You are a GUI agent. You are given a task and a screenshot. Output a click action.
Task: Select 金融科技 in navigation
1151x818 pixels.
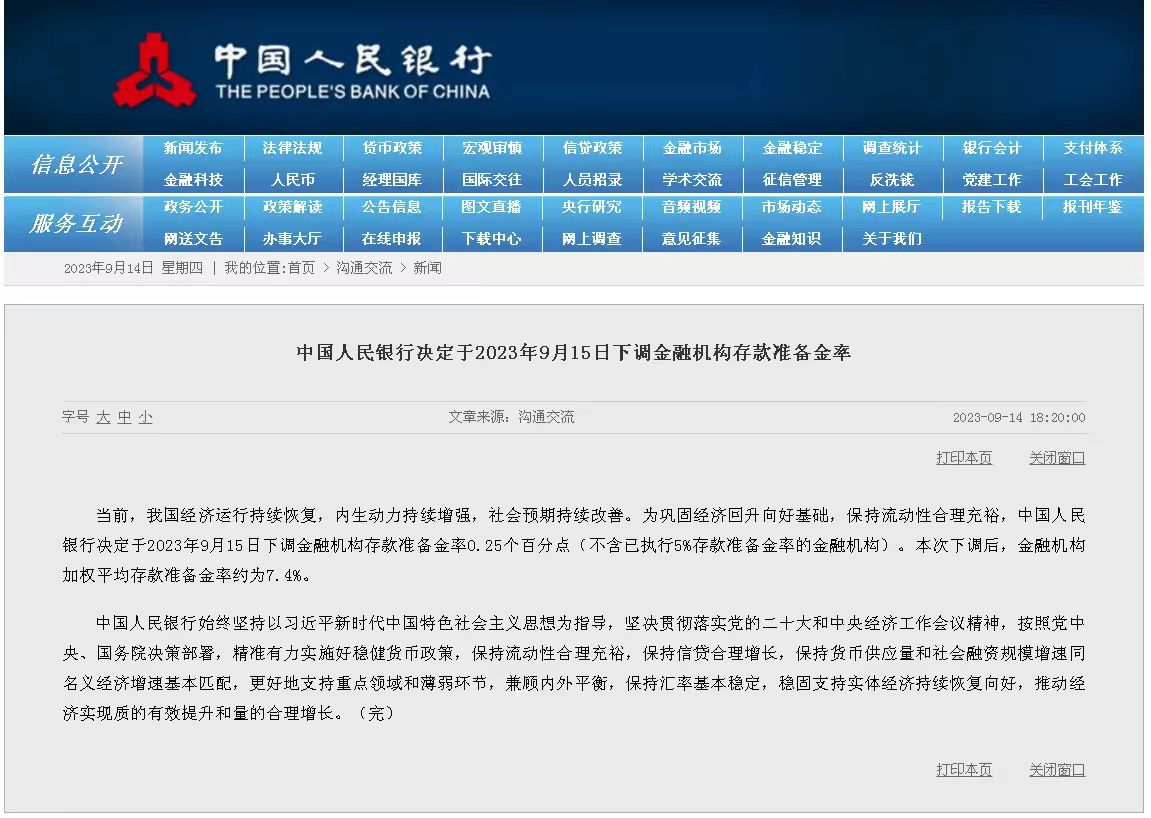193,180
